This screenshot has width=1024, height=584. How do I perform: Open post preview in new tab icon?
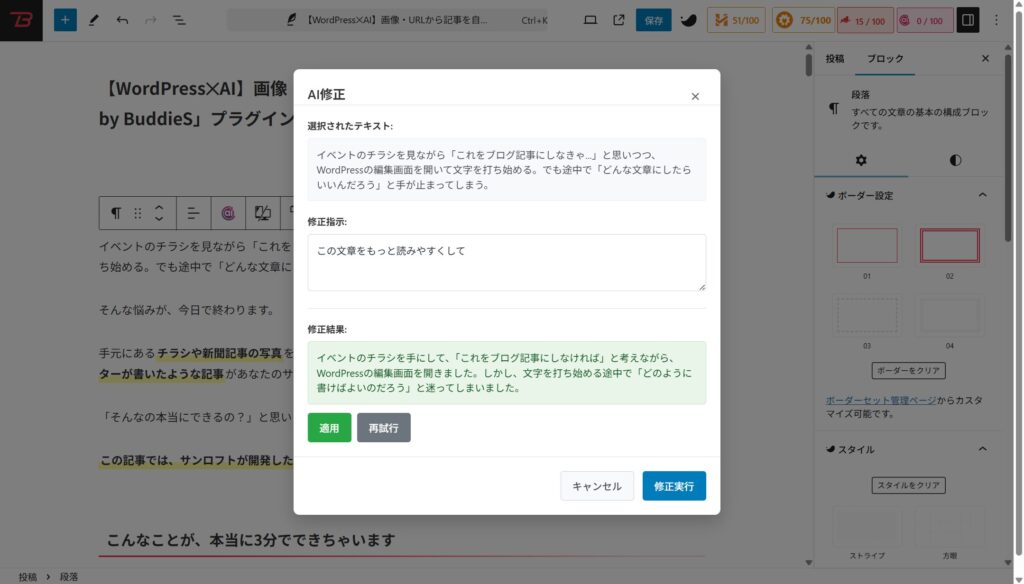[618, 20]
